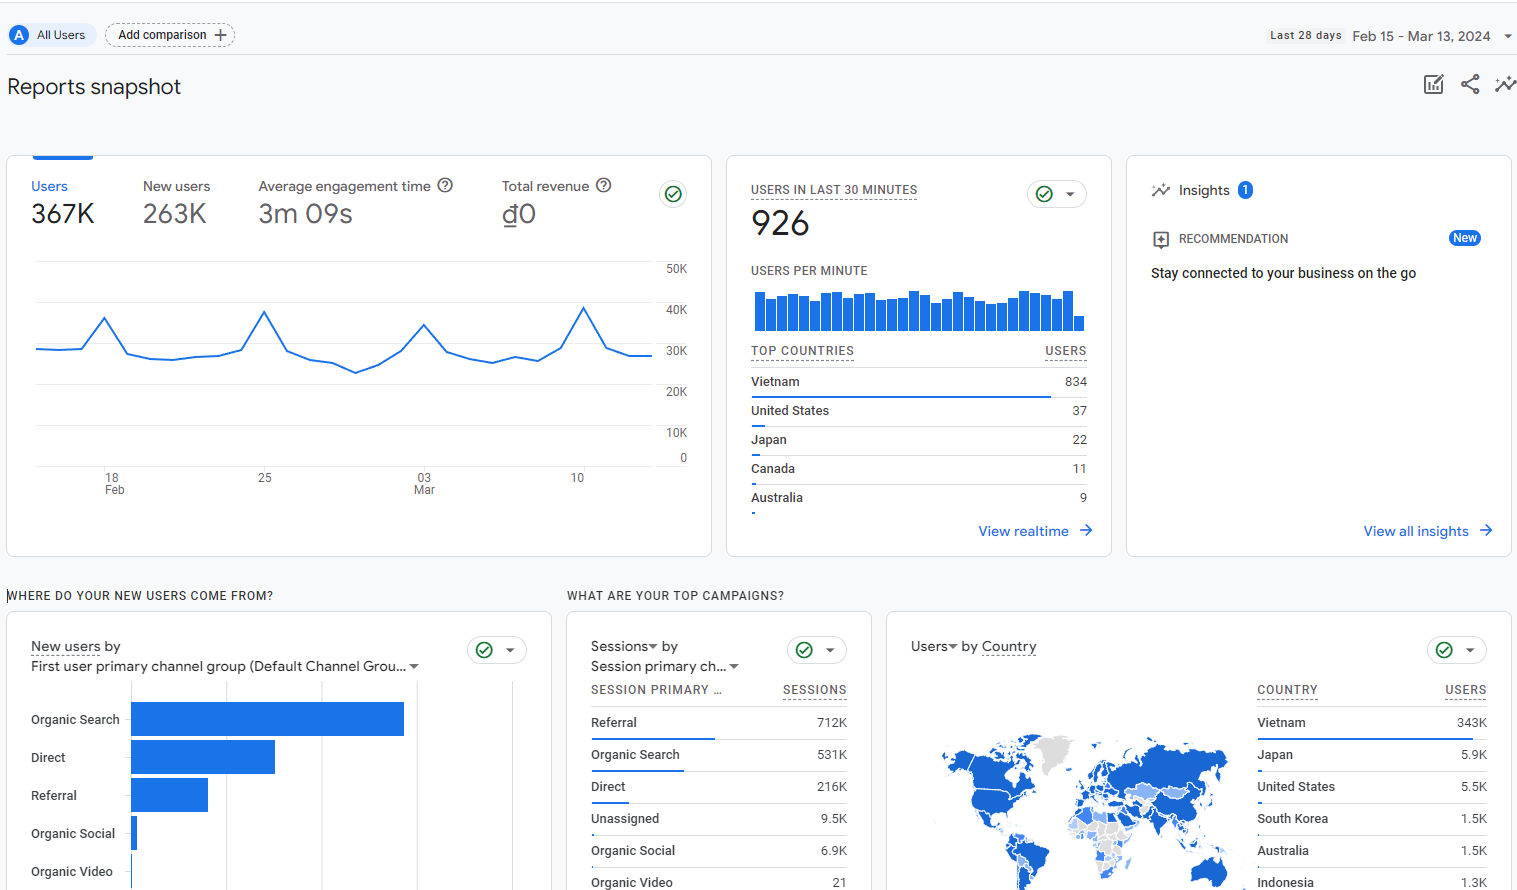
Task: Click the arrow icon next to View realtime
Action: 1086,531
